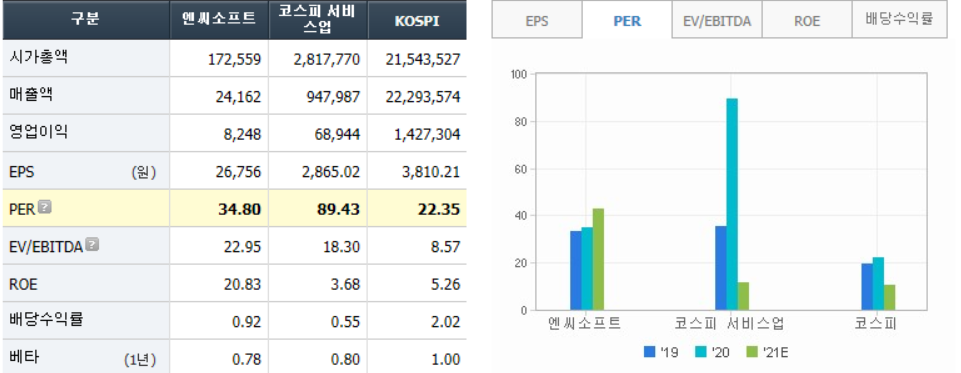The image size is (961, 373).
Task: Click the 베타 value 1.00
Action: tap(447, 360)
